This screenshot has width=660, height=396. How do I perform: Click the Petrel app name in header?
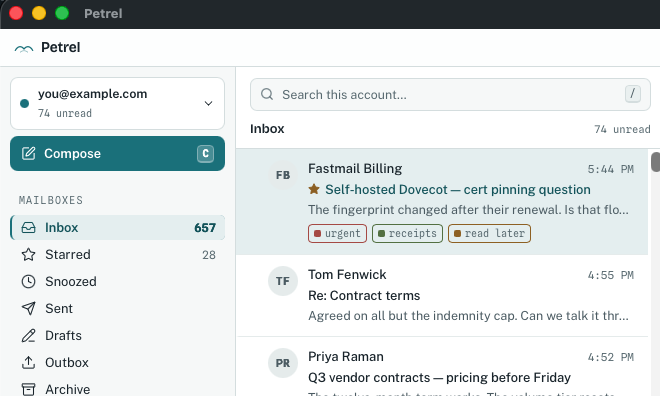click(61, 48)
